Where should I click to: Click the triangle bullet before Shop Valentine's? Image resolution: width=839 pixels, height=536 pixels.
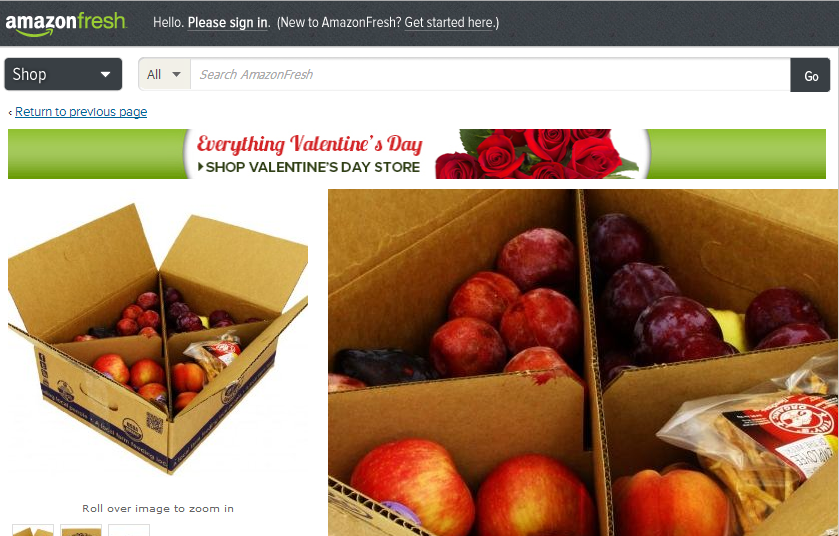(x=201, y=167)
